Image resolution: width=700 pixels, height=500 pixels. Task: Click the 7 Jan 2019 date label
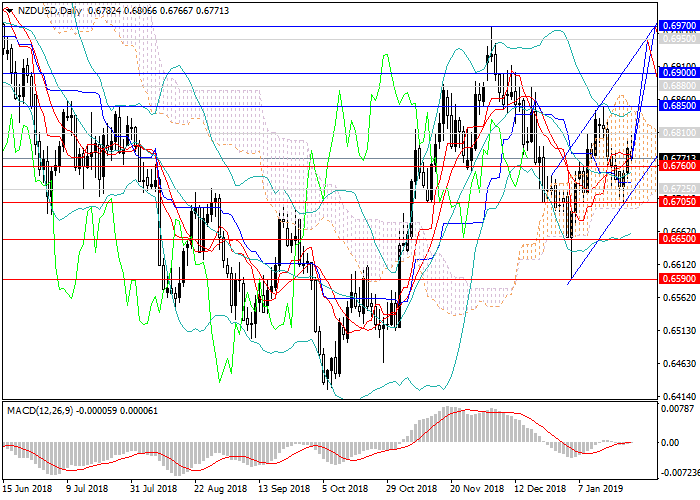click(603, 490)
